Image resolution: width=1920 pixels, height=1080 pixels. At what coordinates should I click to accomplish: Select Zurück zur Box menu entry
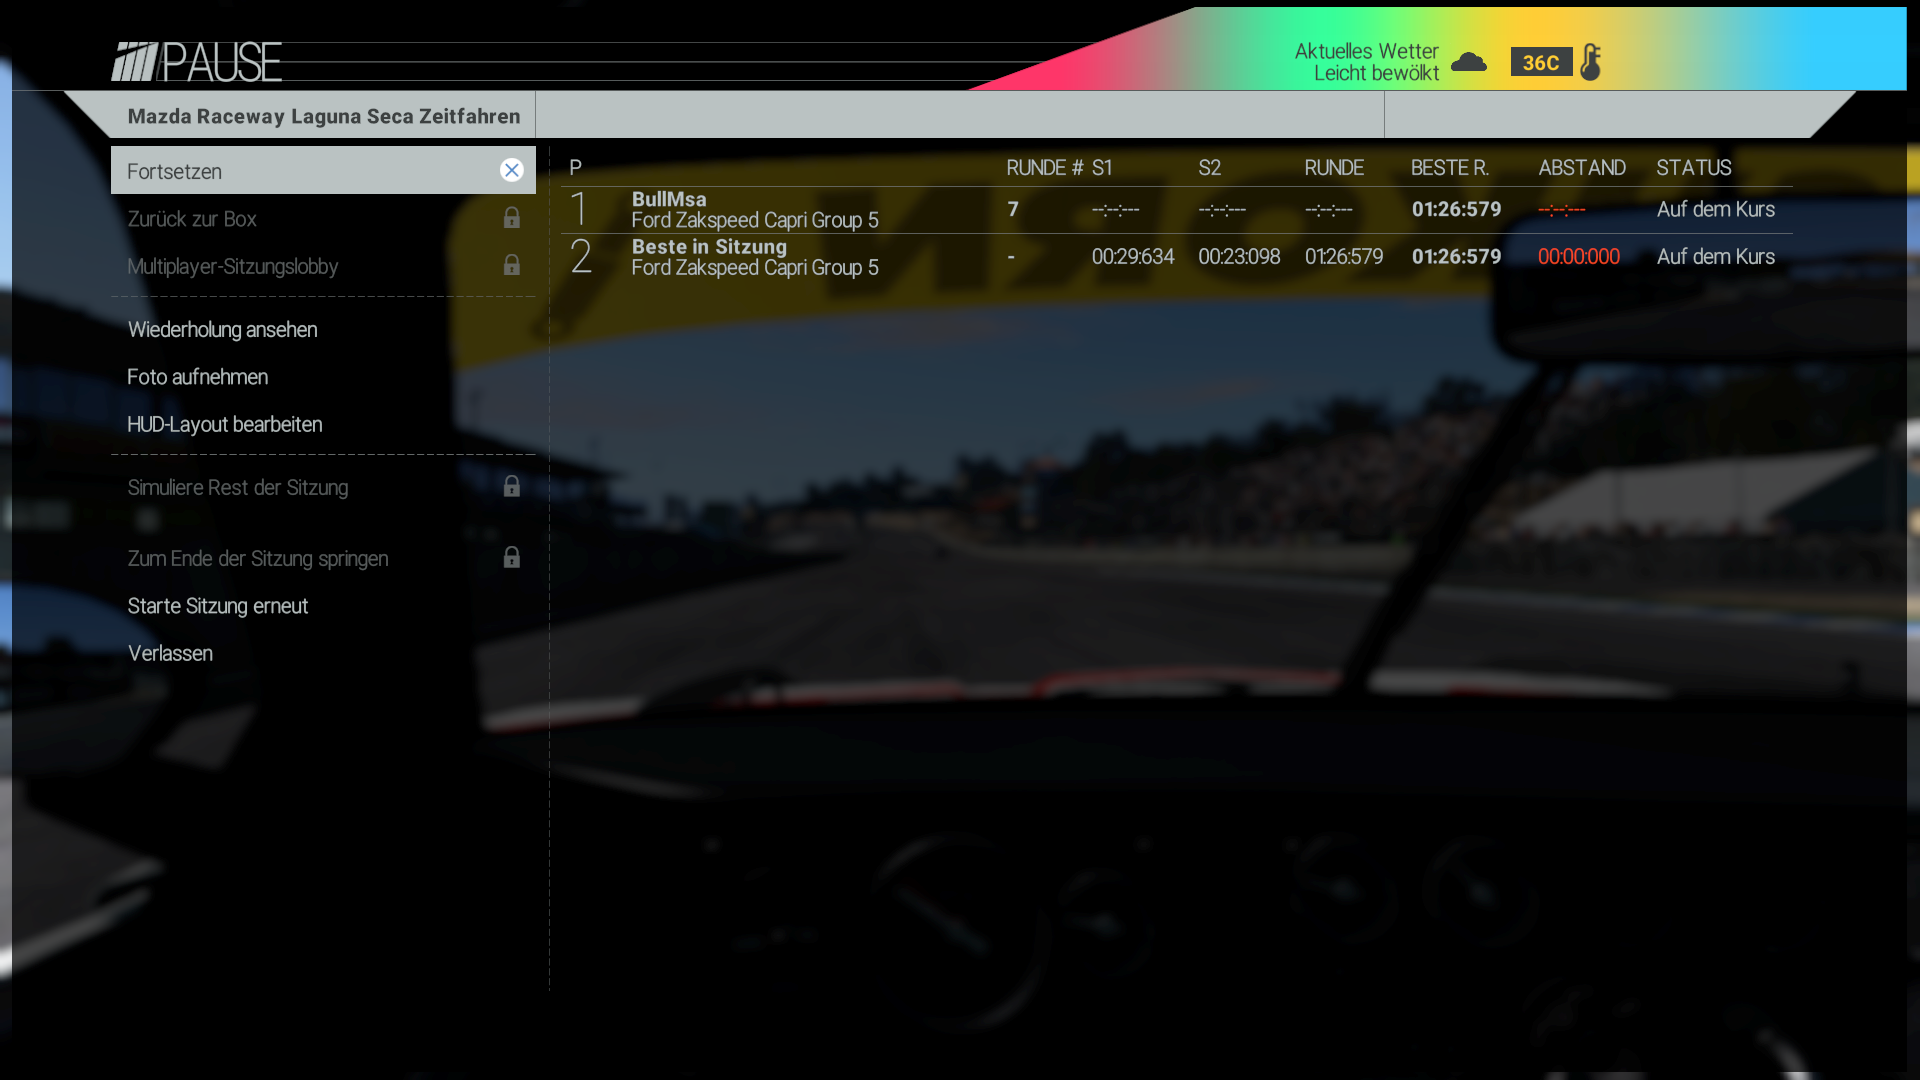[x=323, y=218]
